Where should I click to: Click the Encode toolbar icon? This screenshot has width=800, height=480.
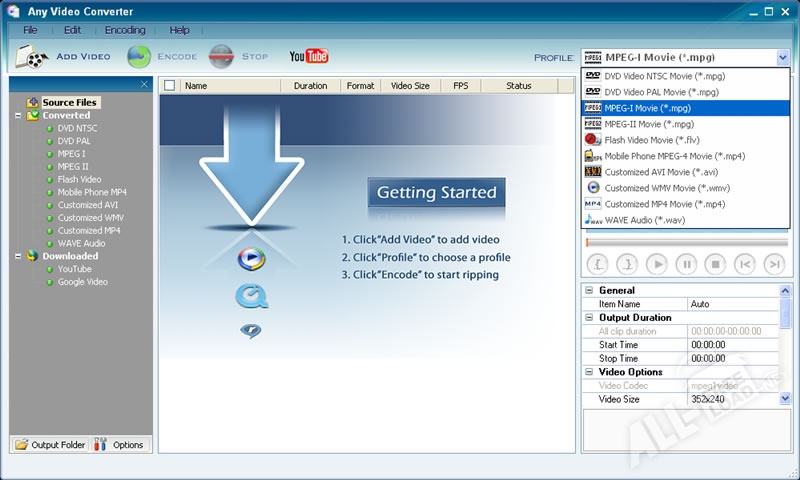click(x=139, y=57)
